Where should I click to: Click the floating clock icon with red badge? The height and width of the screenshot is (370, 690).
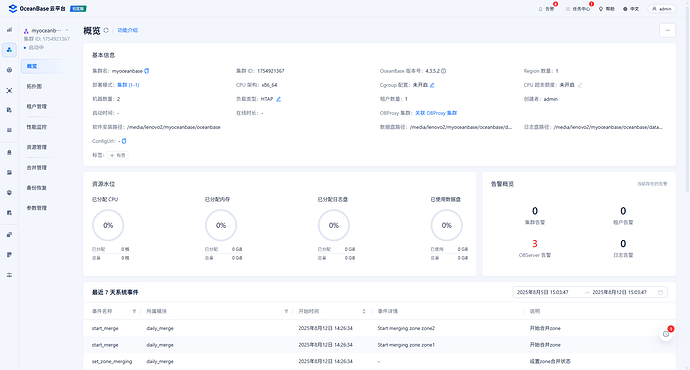pos(666,334)
